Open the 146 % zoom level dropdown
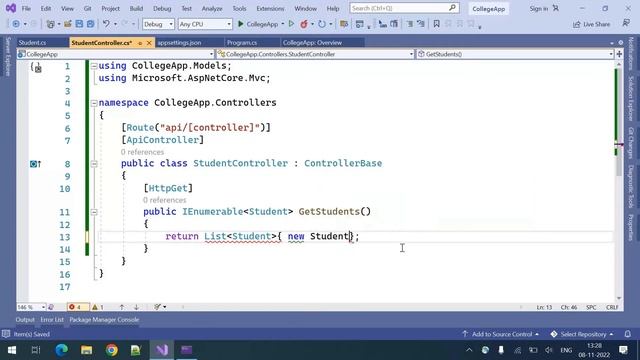This screenshot has width=640, height=360. [x=31, y=307]
